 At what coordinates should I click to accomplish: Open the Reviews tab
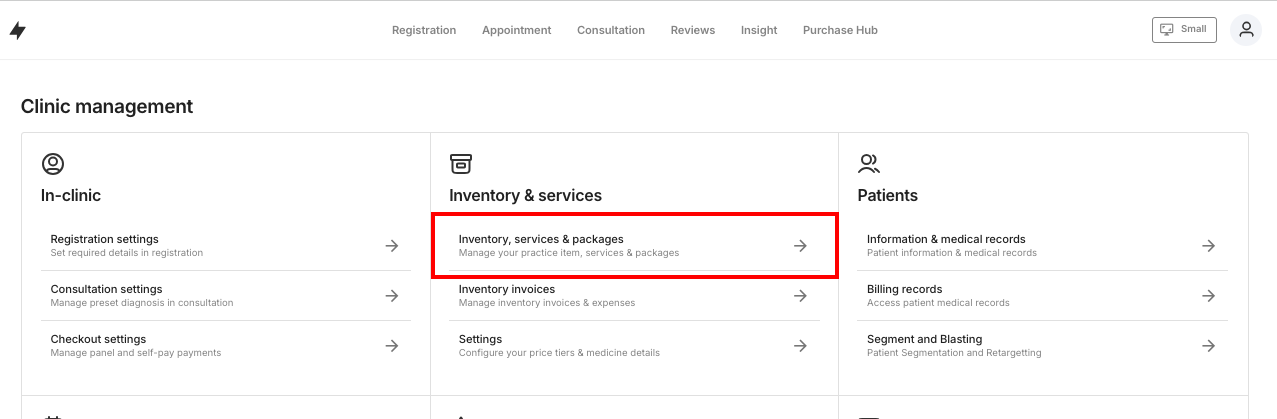tap(693, 30)
